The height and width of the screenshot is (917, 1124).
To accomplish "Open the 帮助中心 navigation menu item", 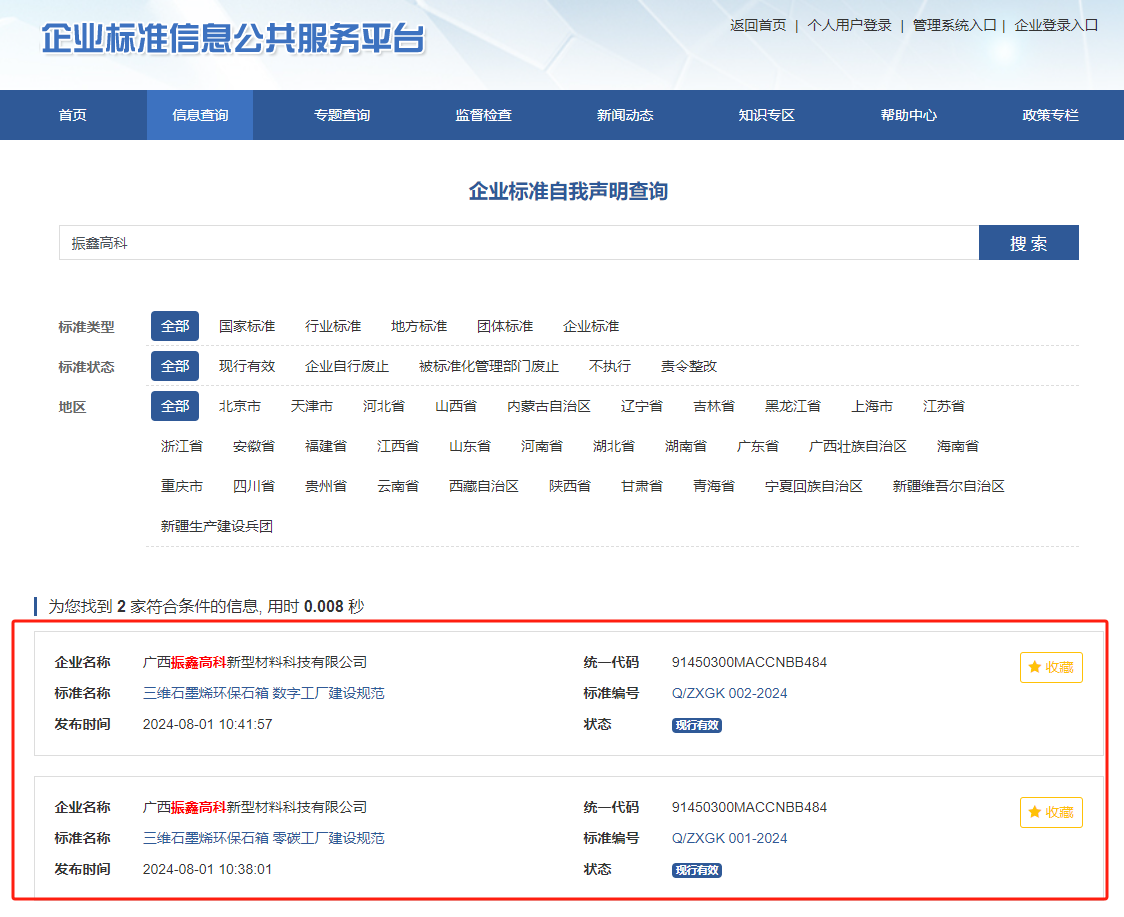I will click(908, 115).
